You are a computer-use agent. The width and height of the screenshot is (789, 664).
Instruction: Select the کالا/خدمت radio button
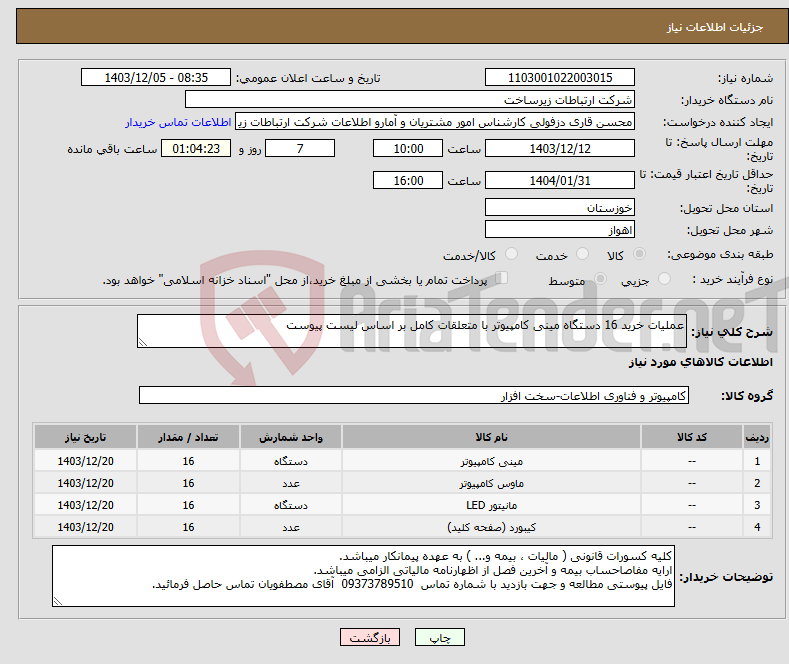tap(511, 254)
